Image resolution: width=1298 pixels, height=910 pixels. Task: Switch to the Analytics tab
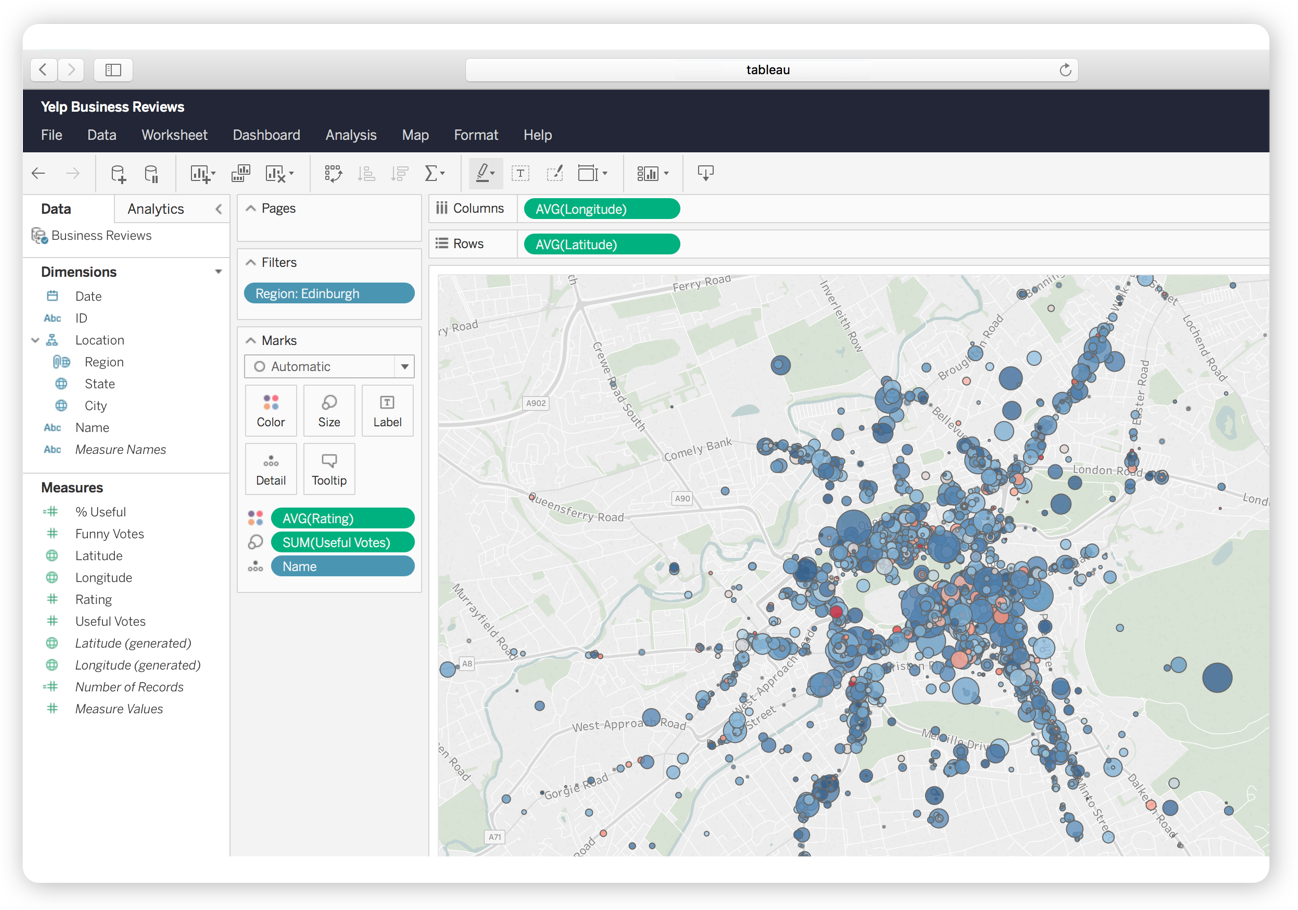[x=156, y=209]
